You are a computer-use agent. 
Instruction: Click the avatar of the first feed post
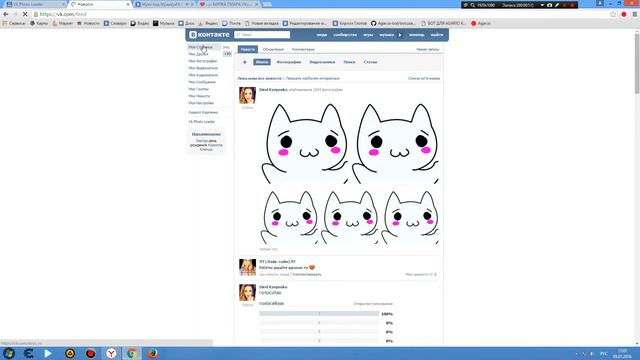point(247,96)
